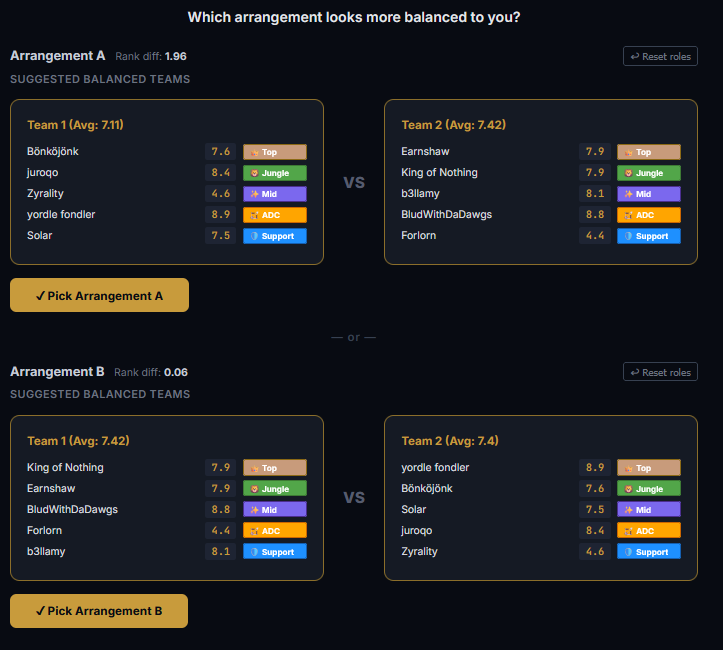Image resolution: width=723 pixels, height=650 pixels.
Task: Reset roles for Arrangement A
Action: [x=660, y=56]
